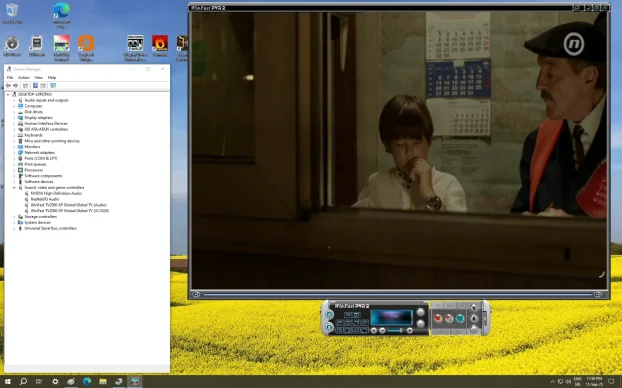Open the Device Manager Action menu
622x388 pixels.
tap(24, 78)
